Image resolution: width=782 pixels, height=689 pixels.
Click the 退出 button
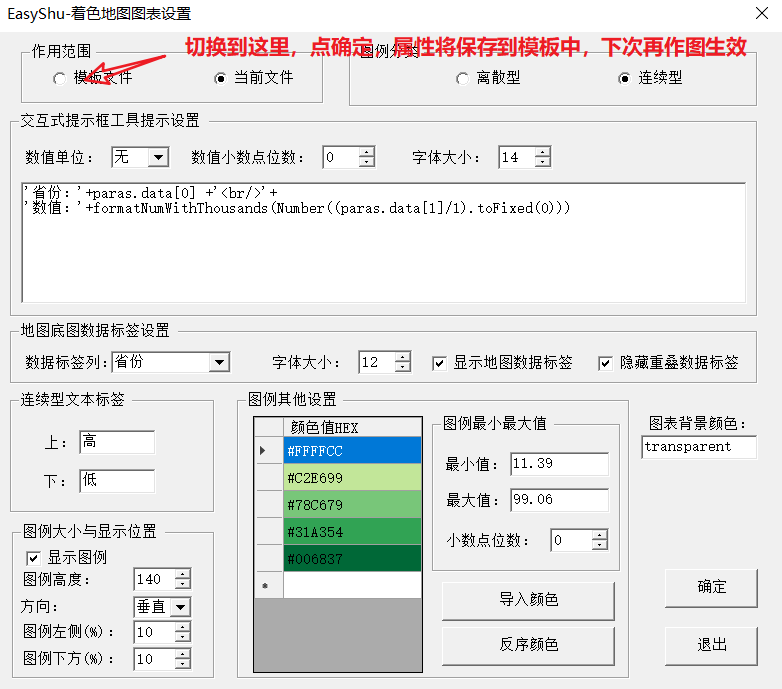pos(711,645)
